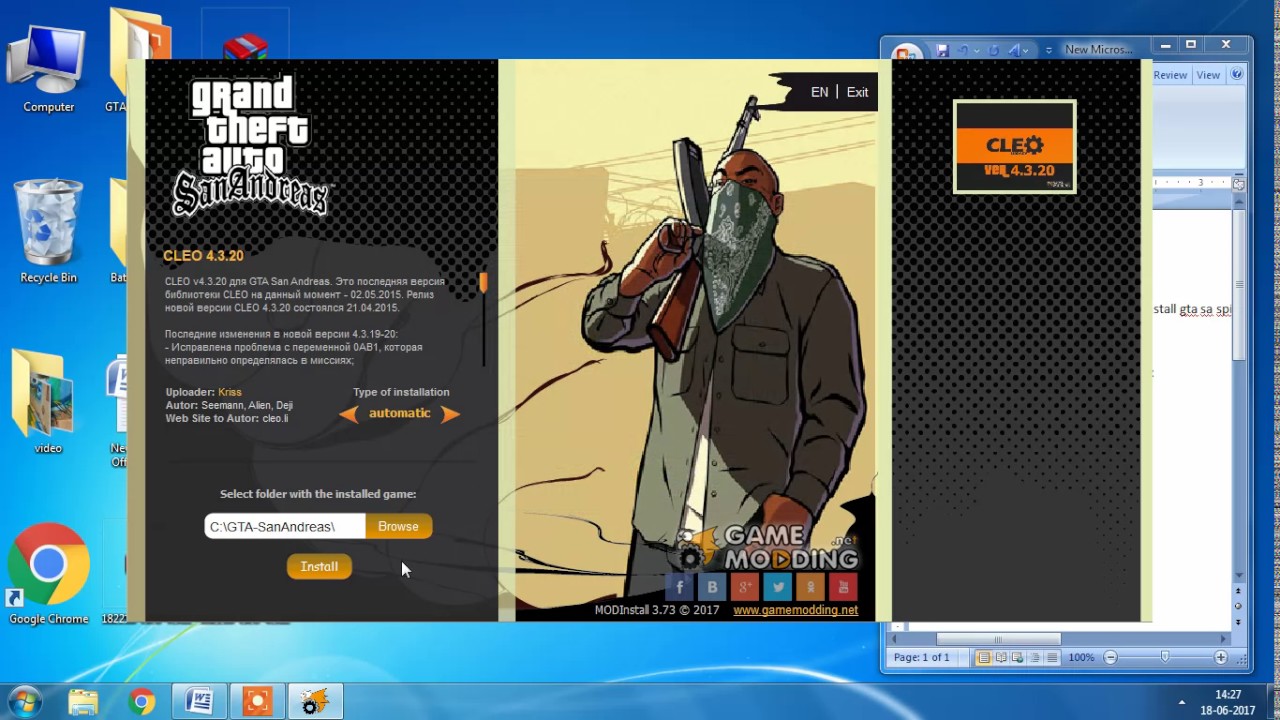1280x720 pixels.
Task: Click Word's horizontal scrollbar thumb
Action: (998, 639)
